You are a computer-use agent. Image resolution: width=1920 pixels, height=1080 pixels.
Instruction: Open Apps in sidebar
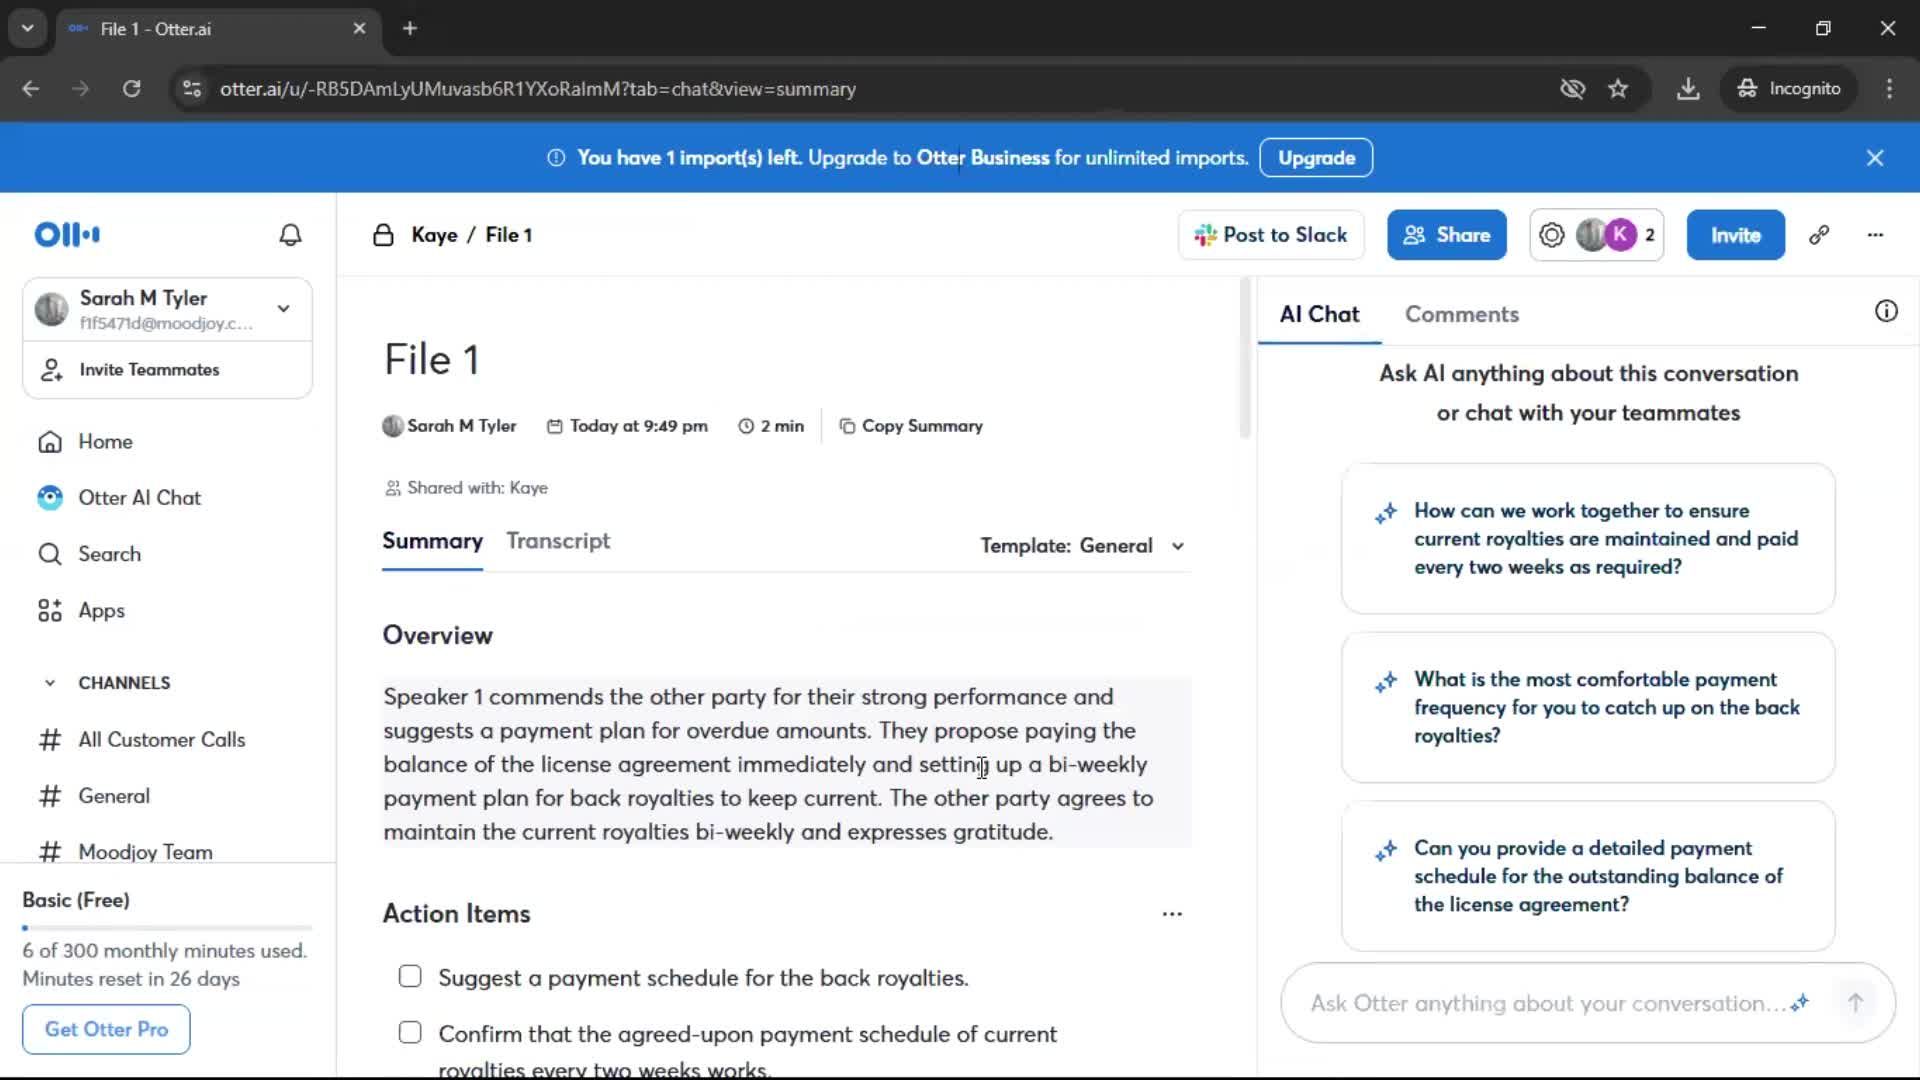(x=101, y=611)
